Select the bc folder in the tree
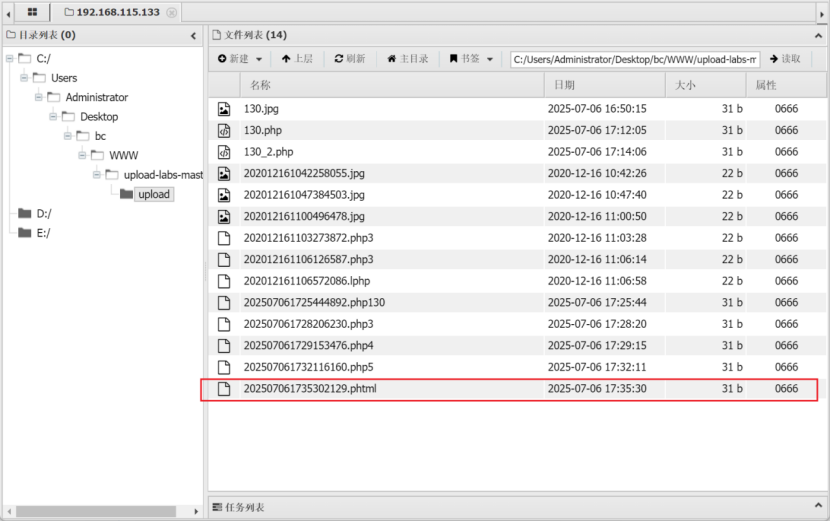The width and height of the screenshot is (830, 521). pos(100,136)
